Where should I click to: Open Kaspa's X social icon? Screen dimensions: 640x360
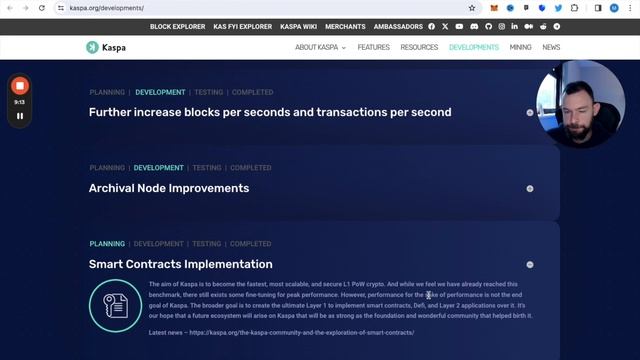[445, 27]
